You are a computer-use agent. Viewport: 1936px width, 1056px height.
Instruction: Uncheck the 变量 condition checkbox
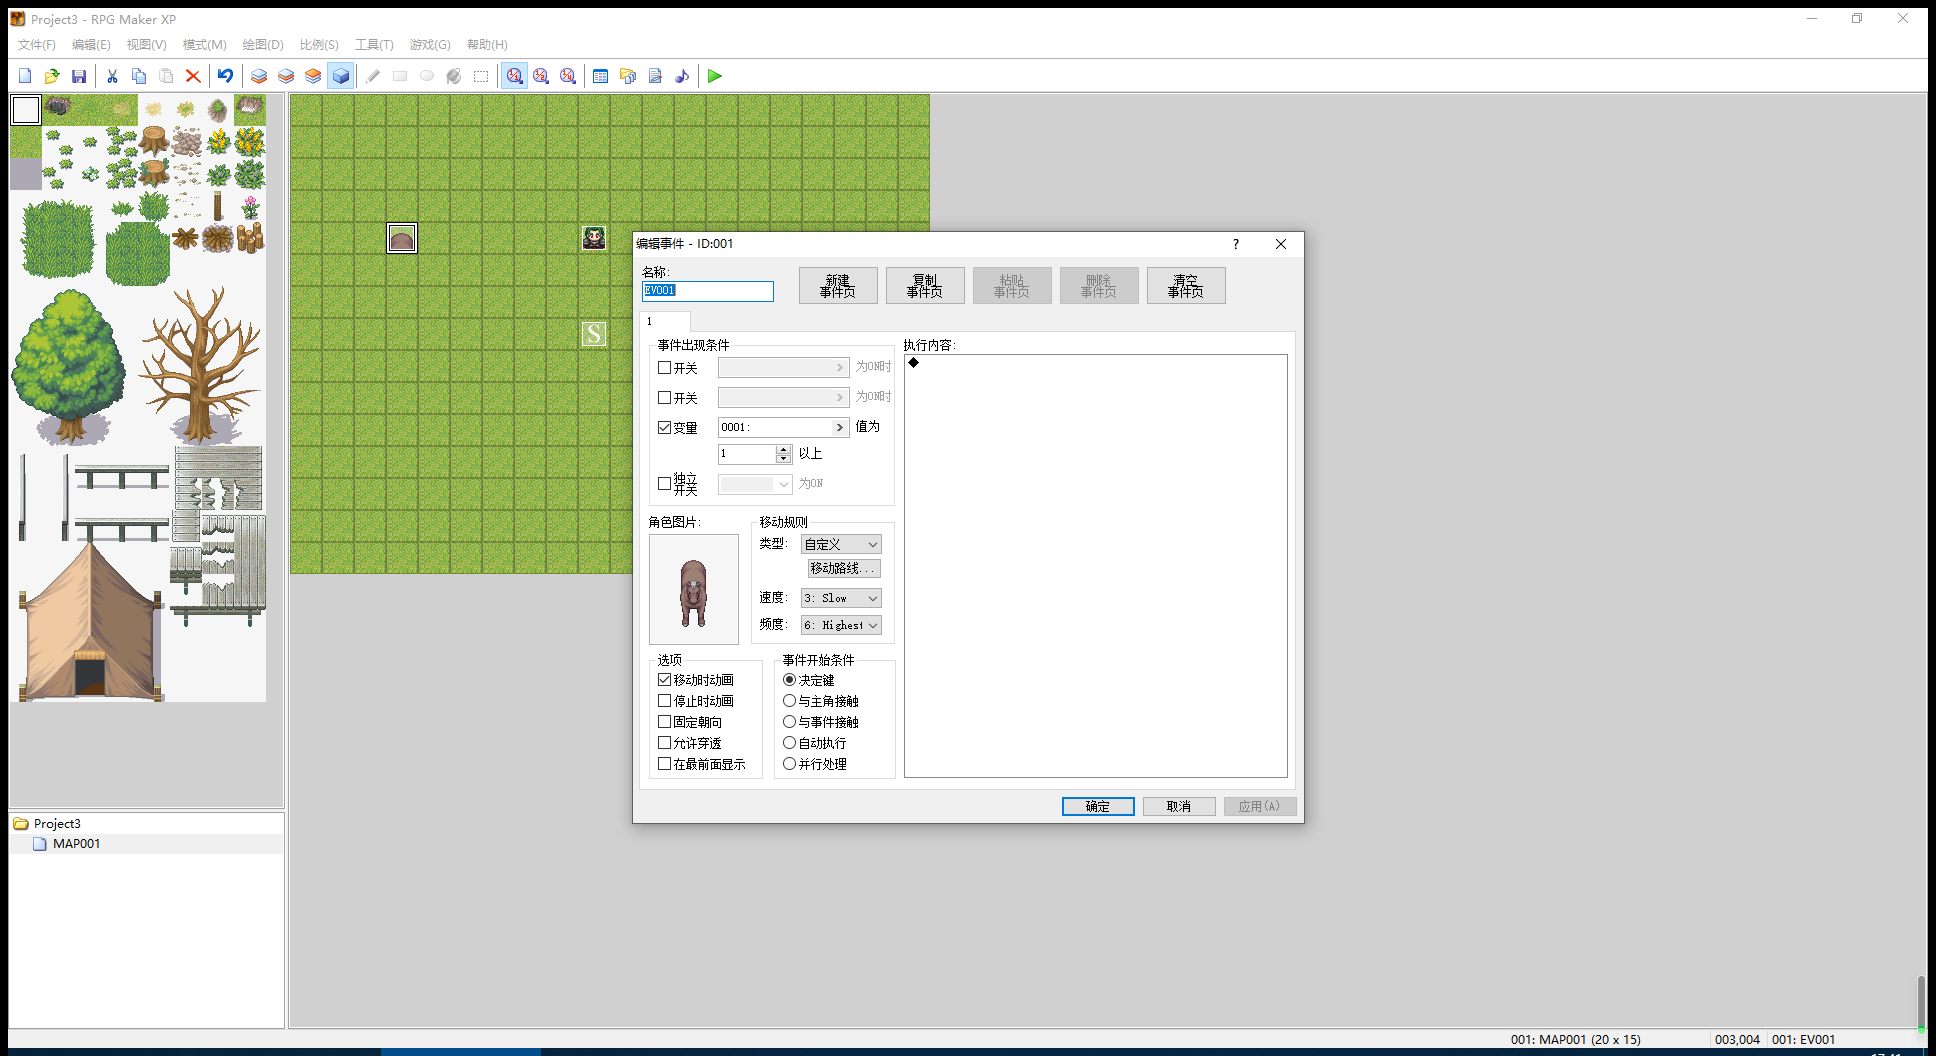664,427
